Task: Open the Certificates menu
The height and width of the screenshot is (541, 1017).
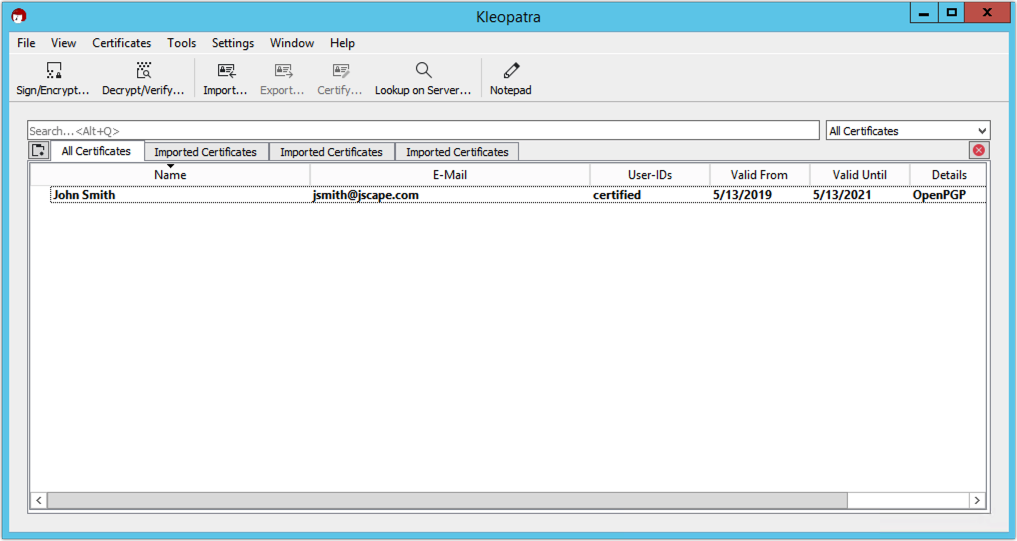Action: pyautogui.click(x=121, y=43)
